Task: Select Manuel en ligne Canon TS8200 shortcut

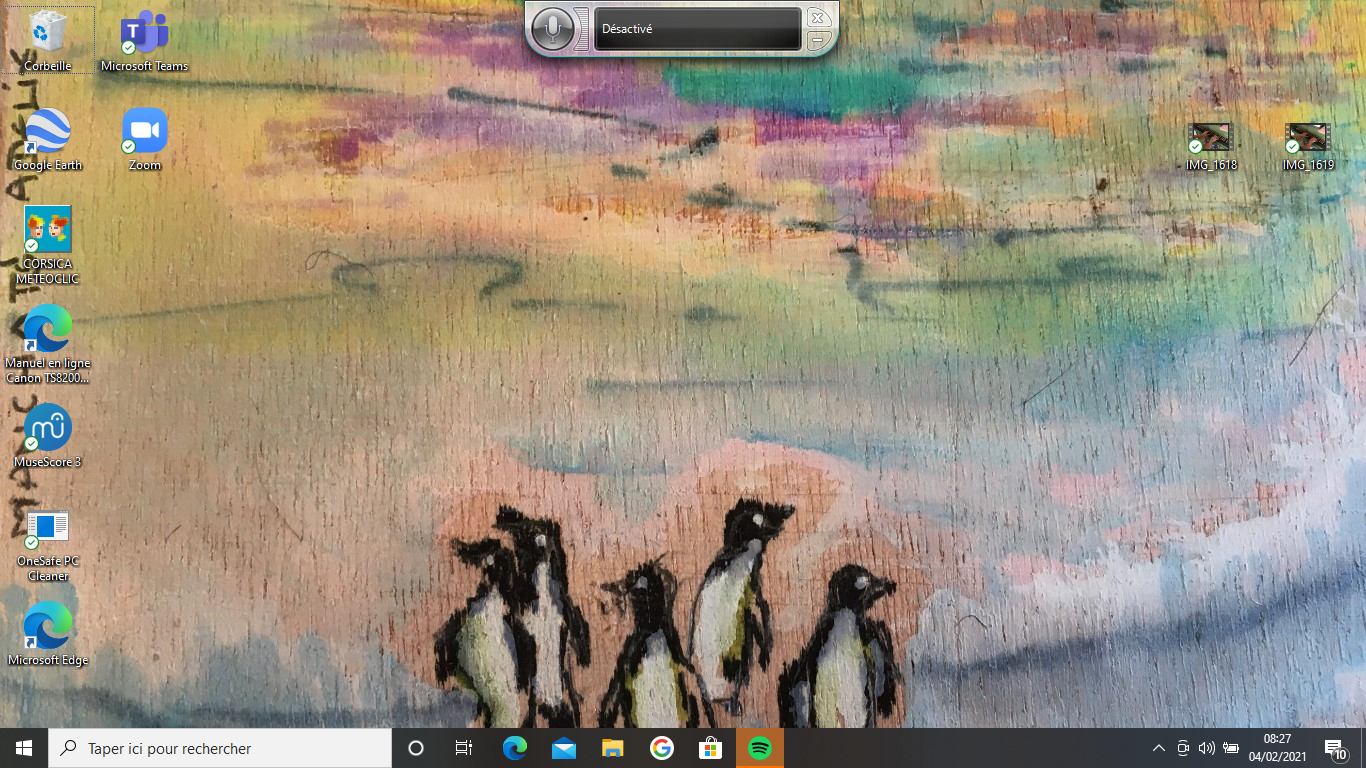Action: (x=48, y=345)
